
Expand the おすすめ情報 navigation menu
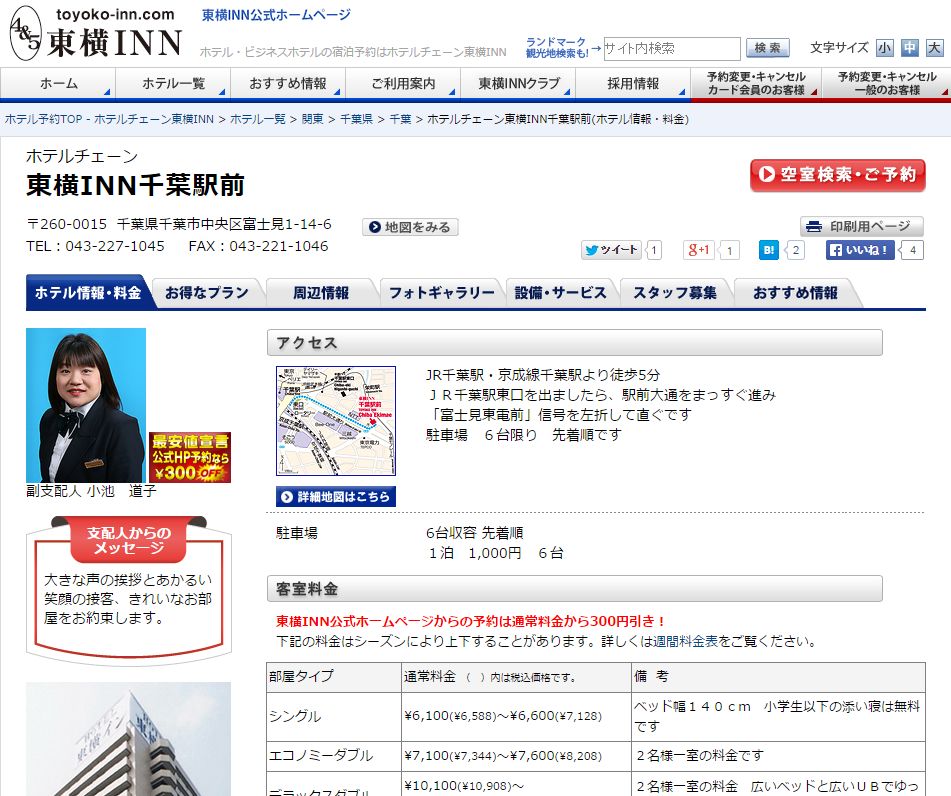tap(288, 83)
